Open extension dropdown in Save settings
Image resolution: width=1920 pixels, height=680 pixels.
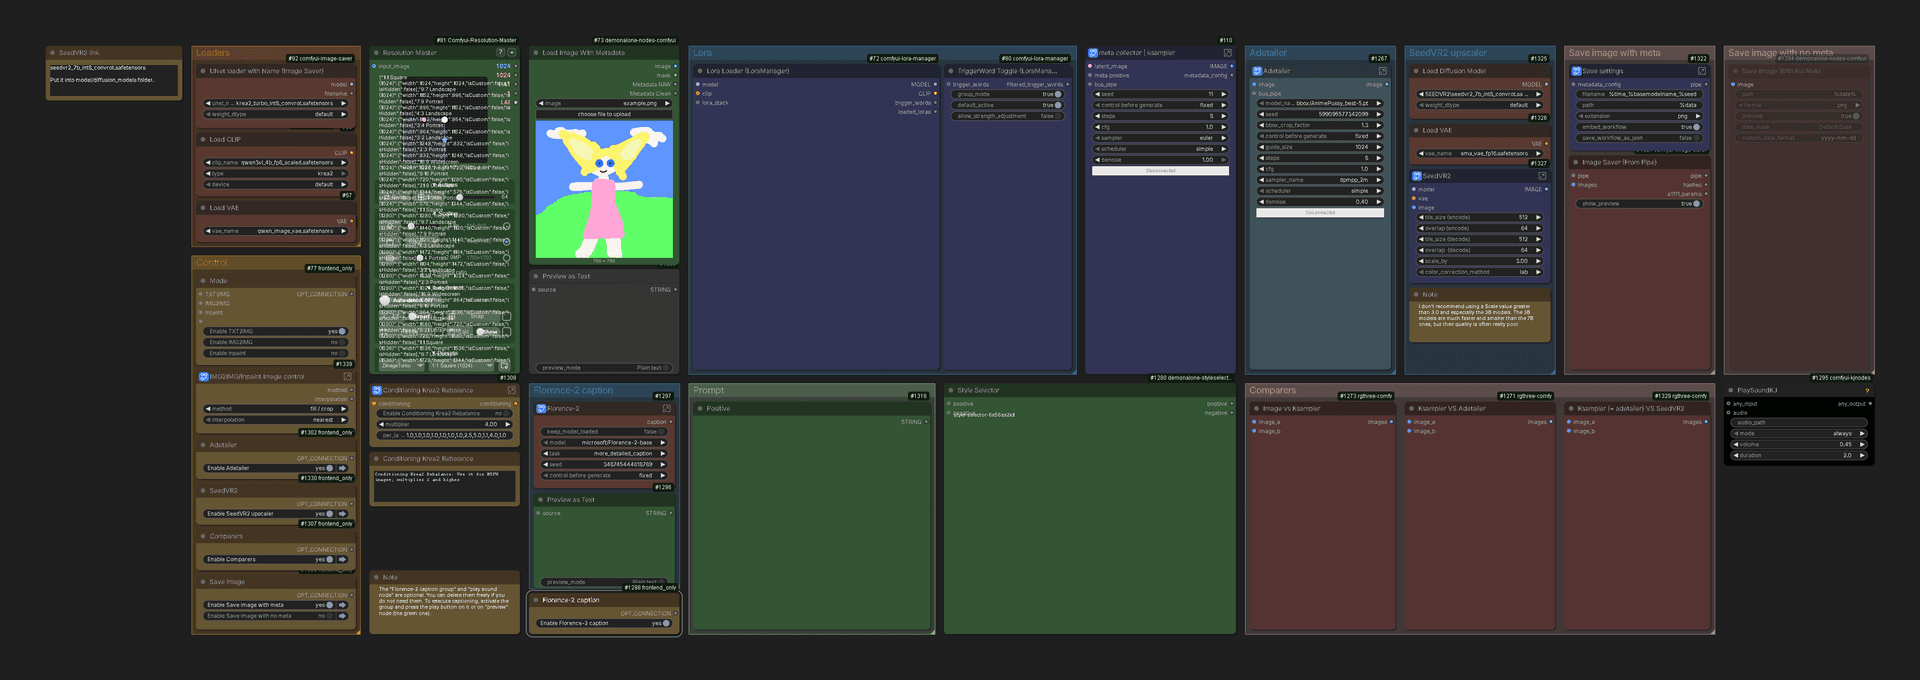coord(1638,116)
